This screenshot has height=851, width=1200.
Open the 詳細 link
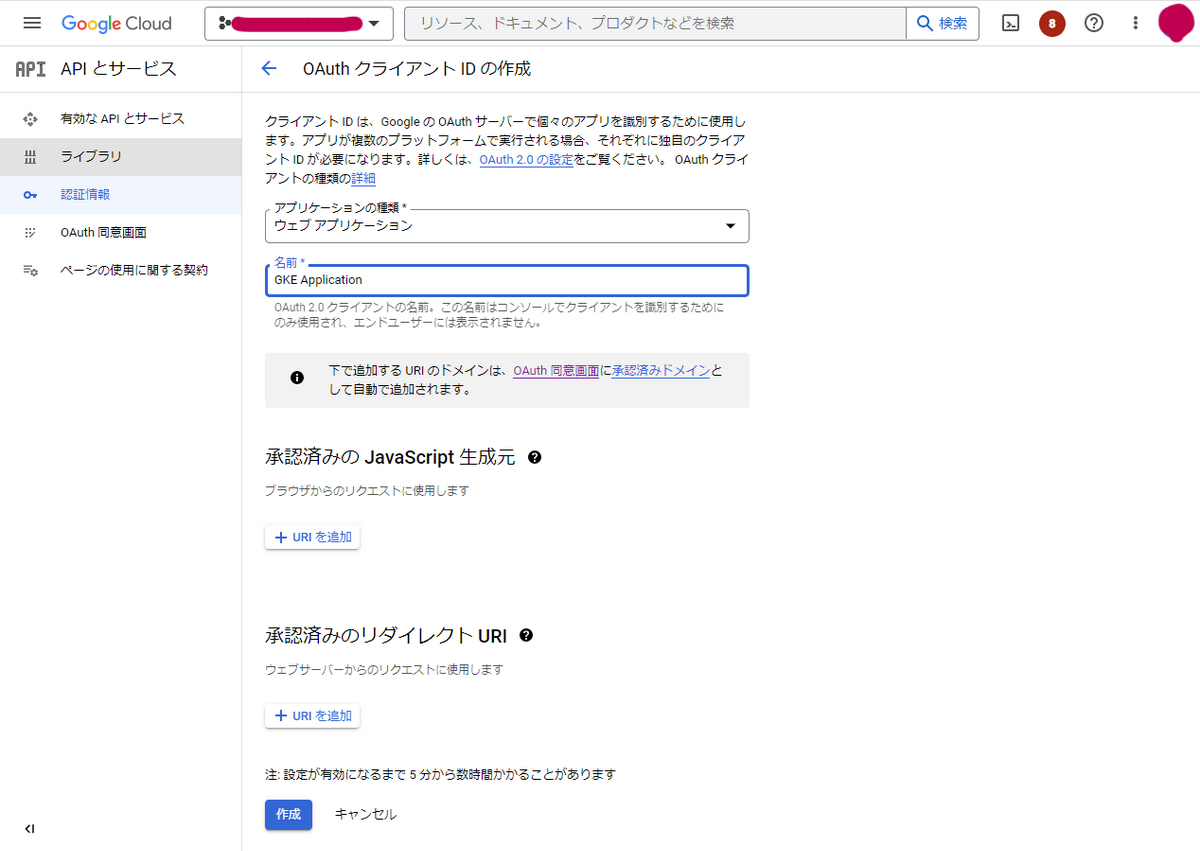(364, 179)
